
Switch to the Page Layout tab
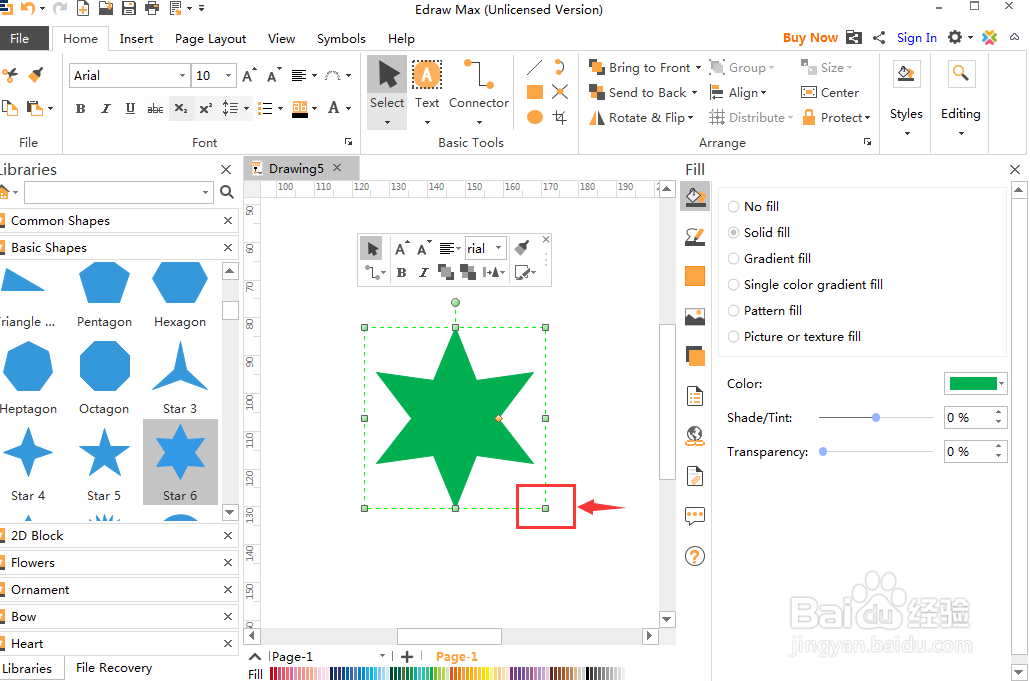pos(210,39)
